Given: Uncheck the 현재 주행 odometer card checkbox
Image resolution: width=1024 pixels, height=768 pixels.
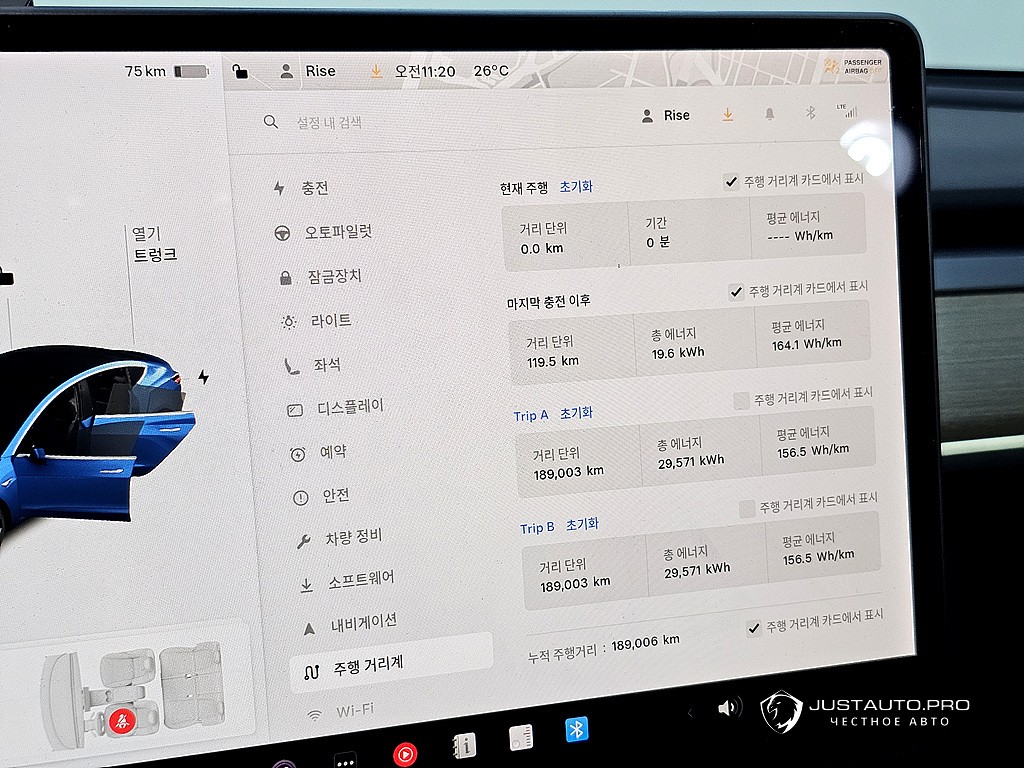Looking at the screenshot, I should coord(732,182).
